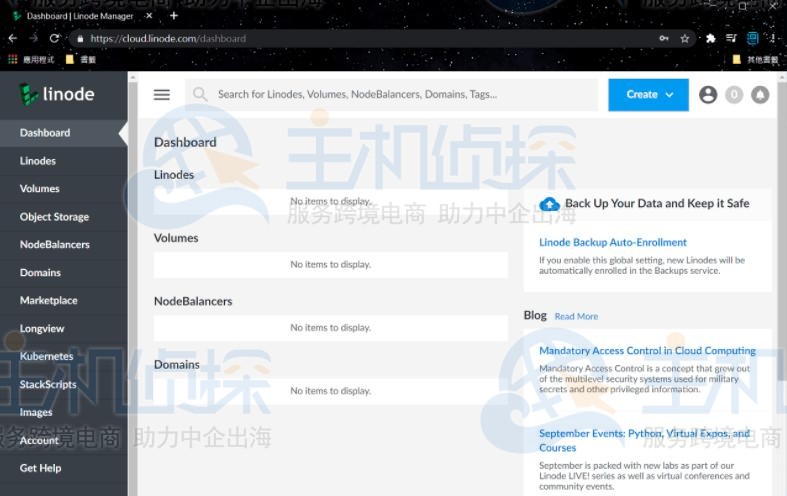Click the site lock security icon
The image size is (787, 496).
click(x=80, y=39)
